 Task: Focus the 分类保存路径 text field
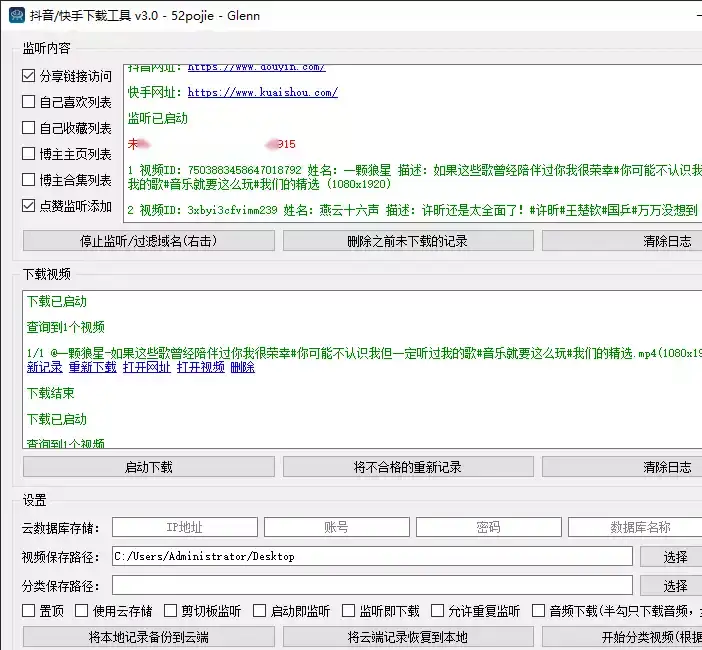(372, 585)
